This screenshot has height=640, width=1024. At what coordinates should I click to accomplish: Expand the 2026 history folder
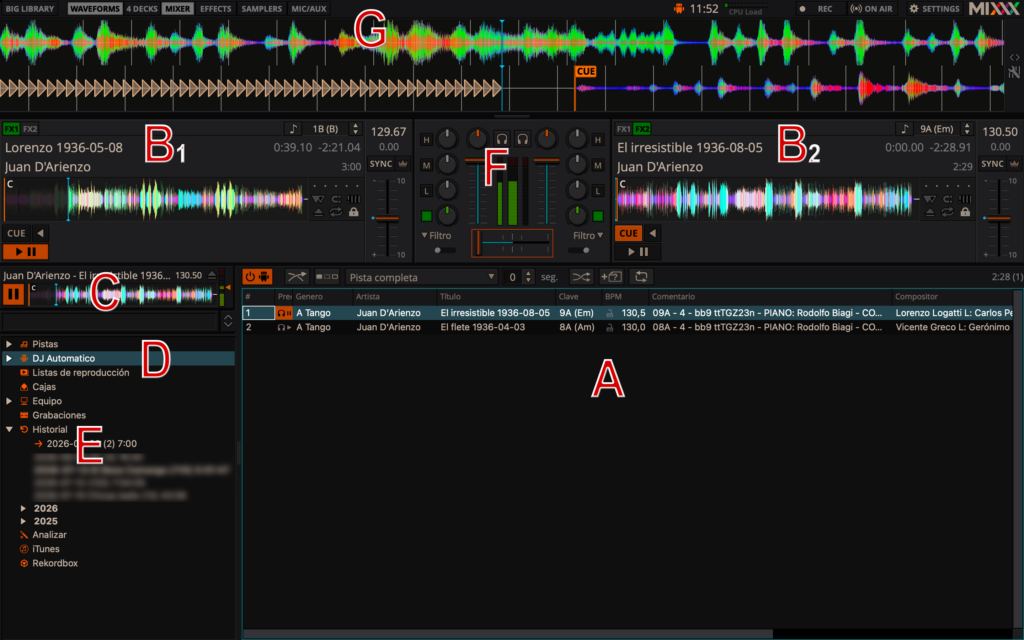point(24,508)
